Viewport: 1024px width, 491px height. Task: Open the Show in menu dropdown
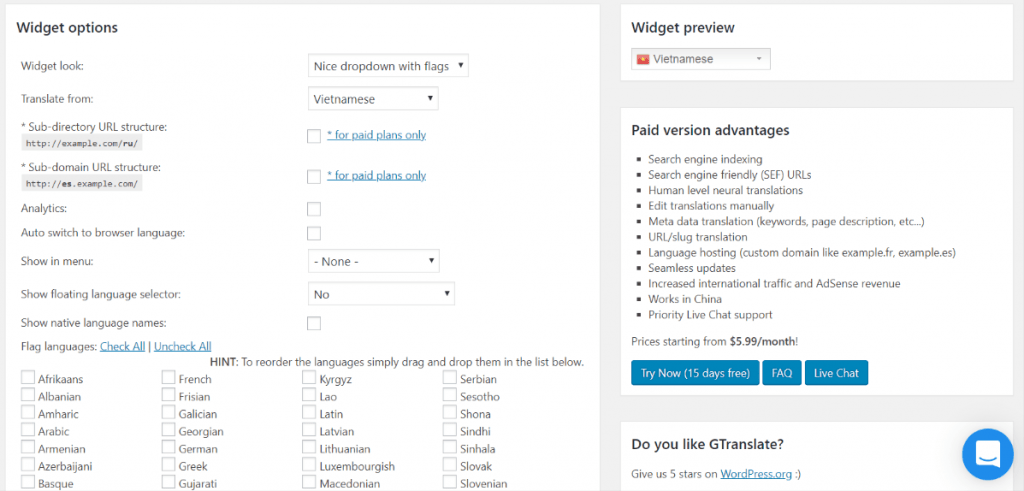(x=374, y=261)
